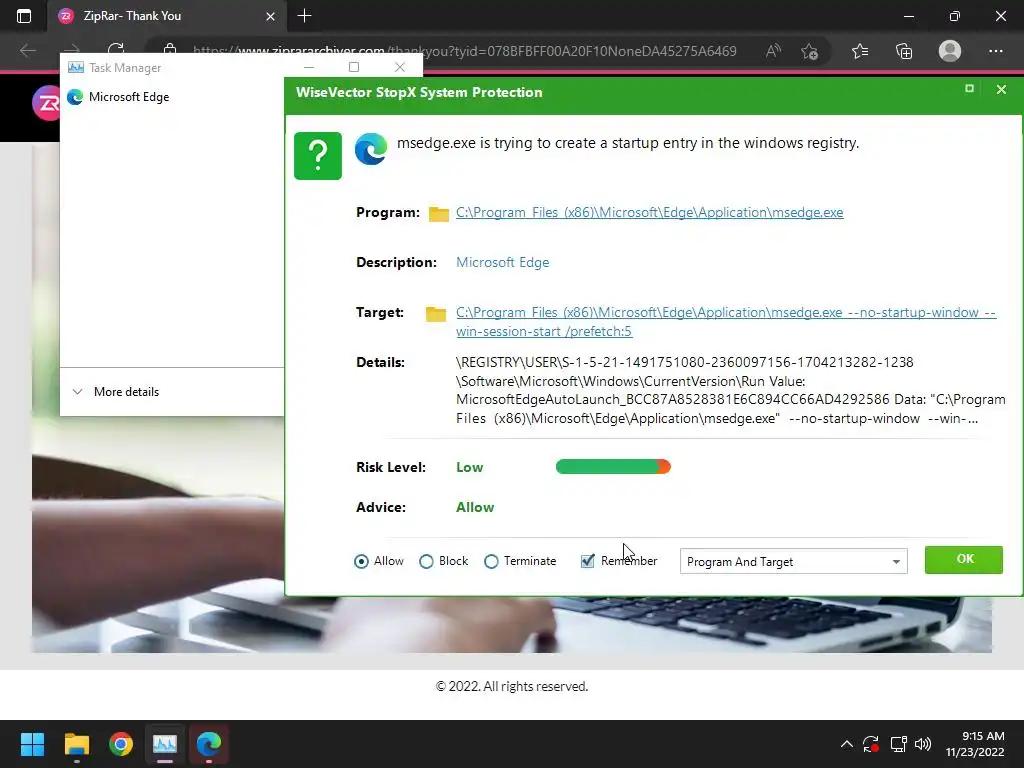Open the Edge profile avatar
The image size is (1024, 768).
point(950,51)
